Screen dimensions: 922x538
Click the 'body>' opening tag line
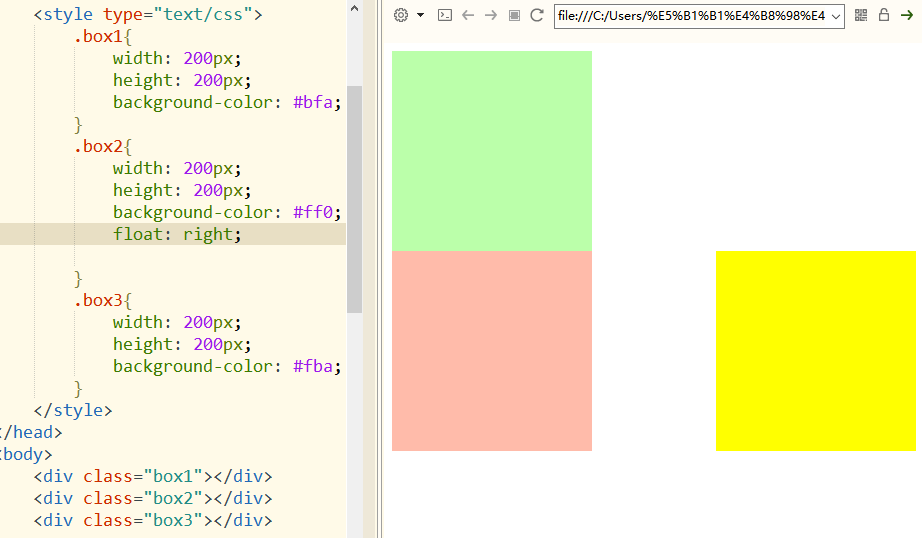click(26, 455)
